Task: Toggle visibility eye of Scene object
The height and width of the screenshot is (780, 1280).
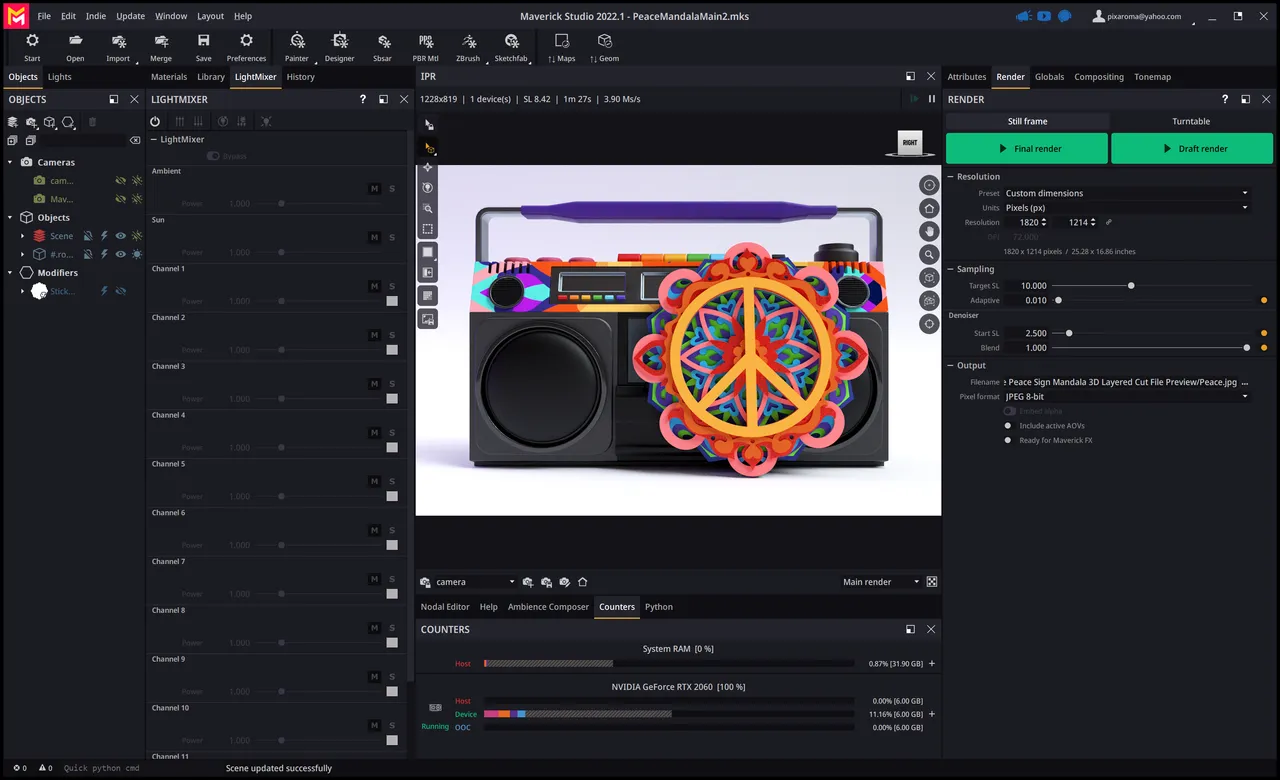Action: [x=120, y=236]
